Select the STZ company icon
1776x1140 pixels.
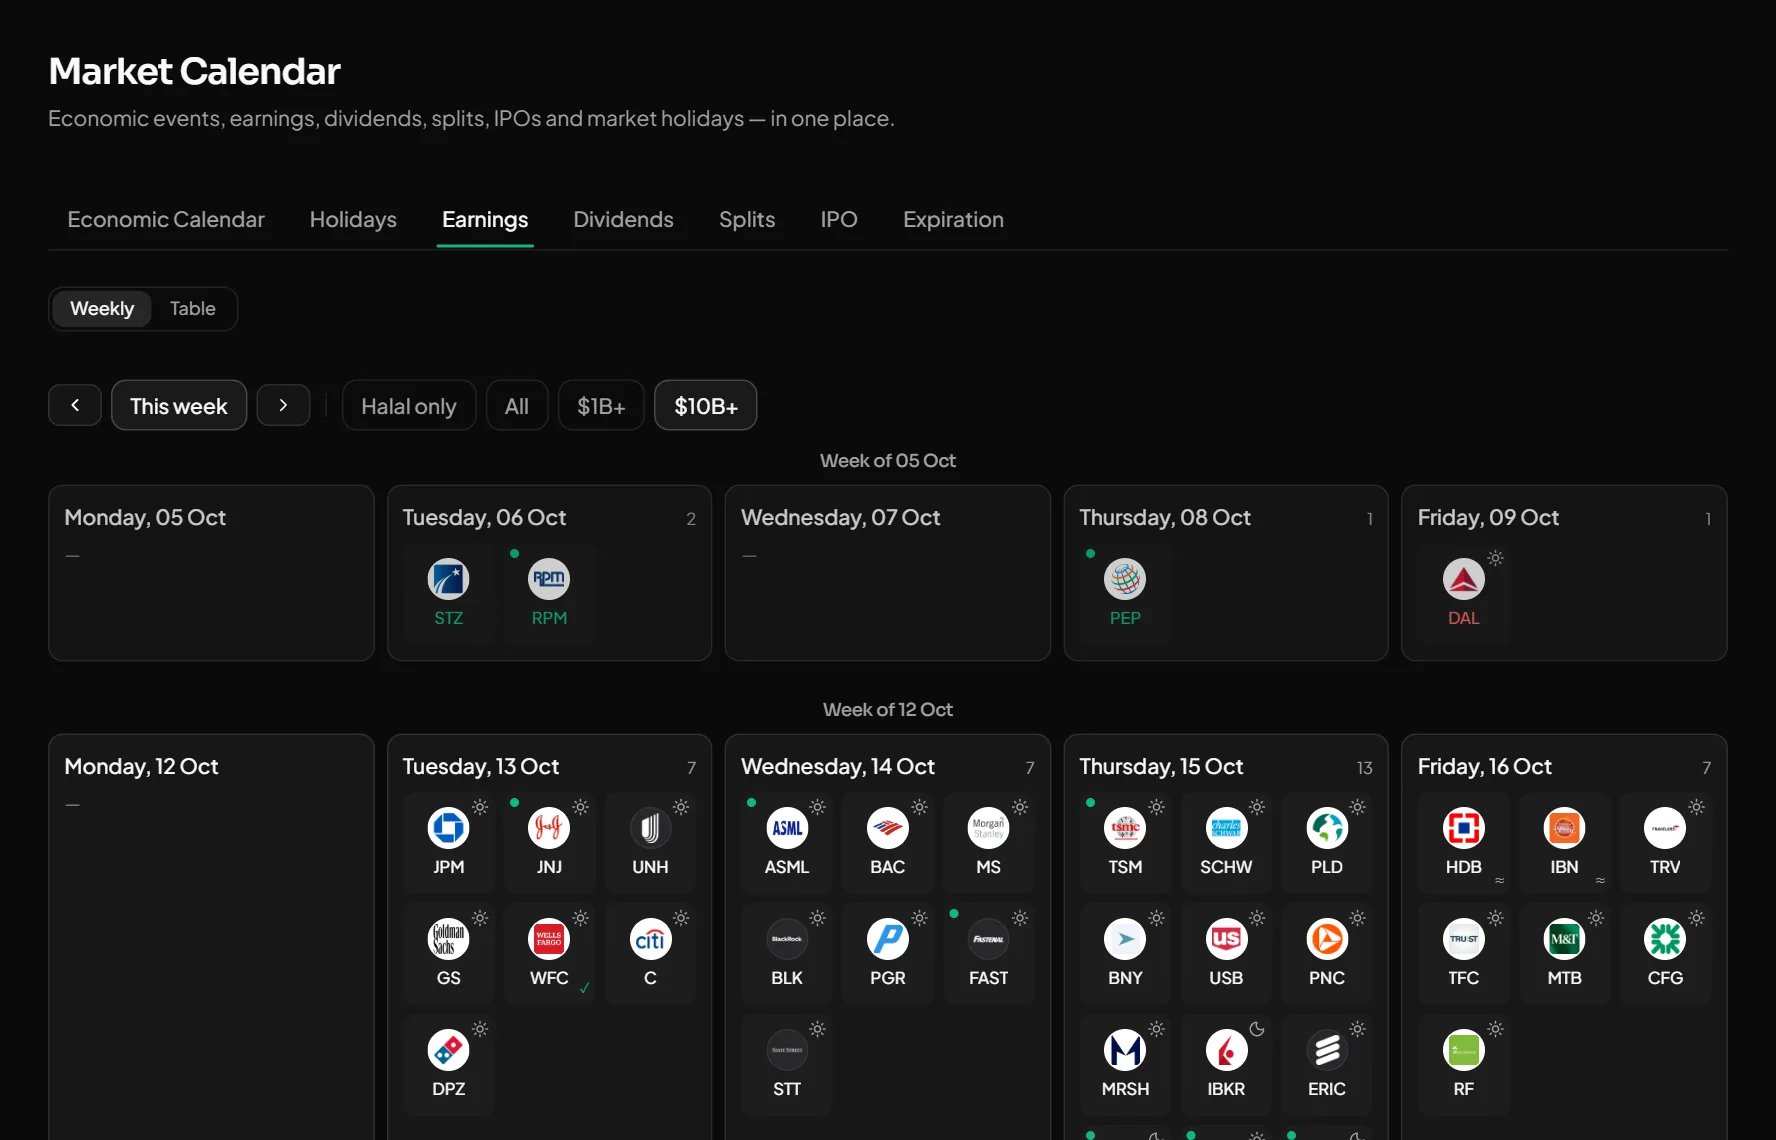pos(448,579)
